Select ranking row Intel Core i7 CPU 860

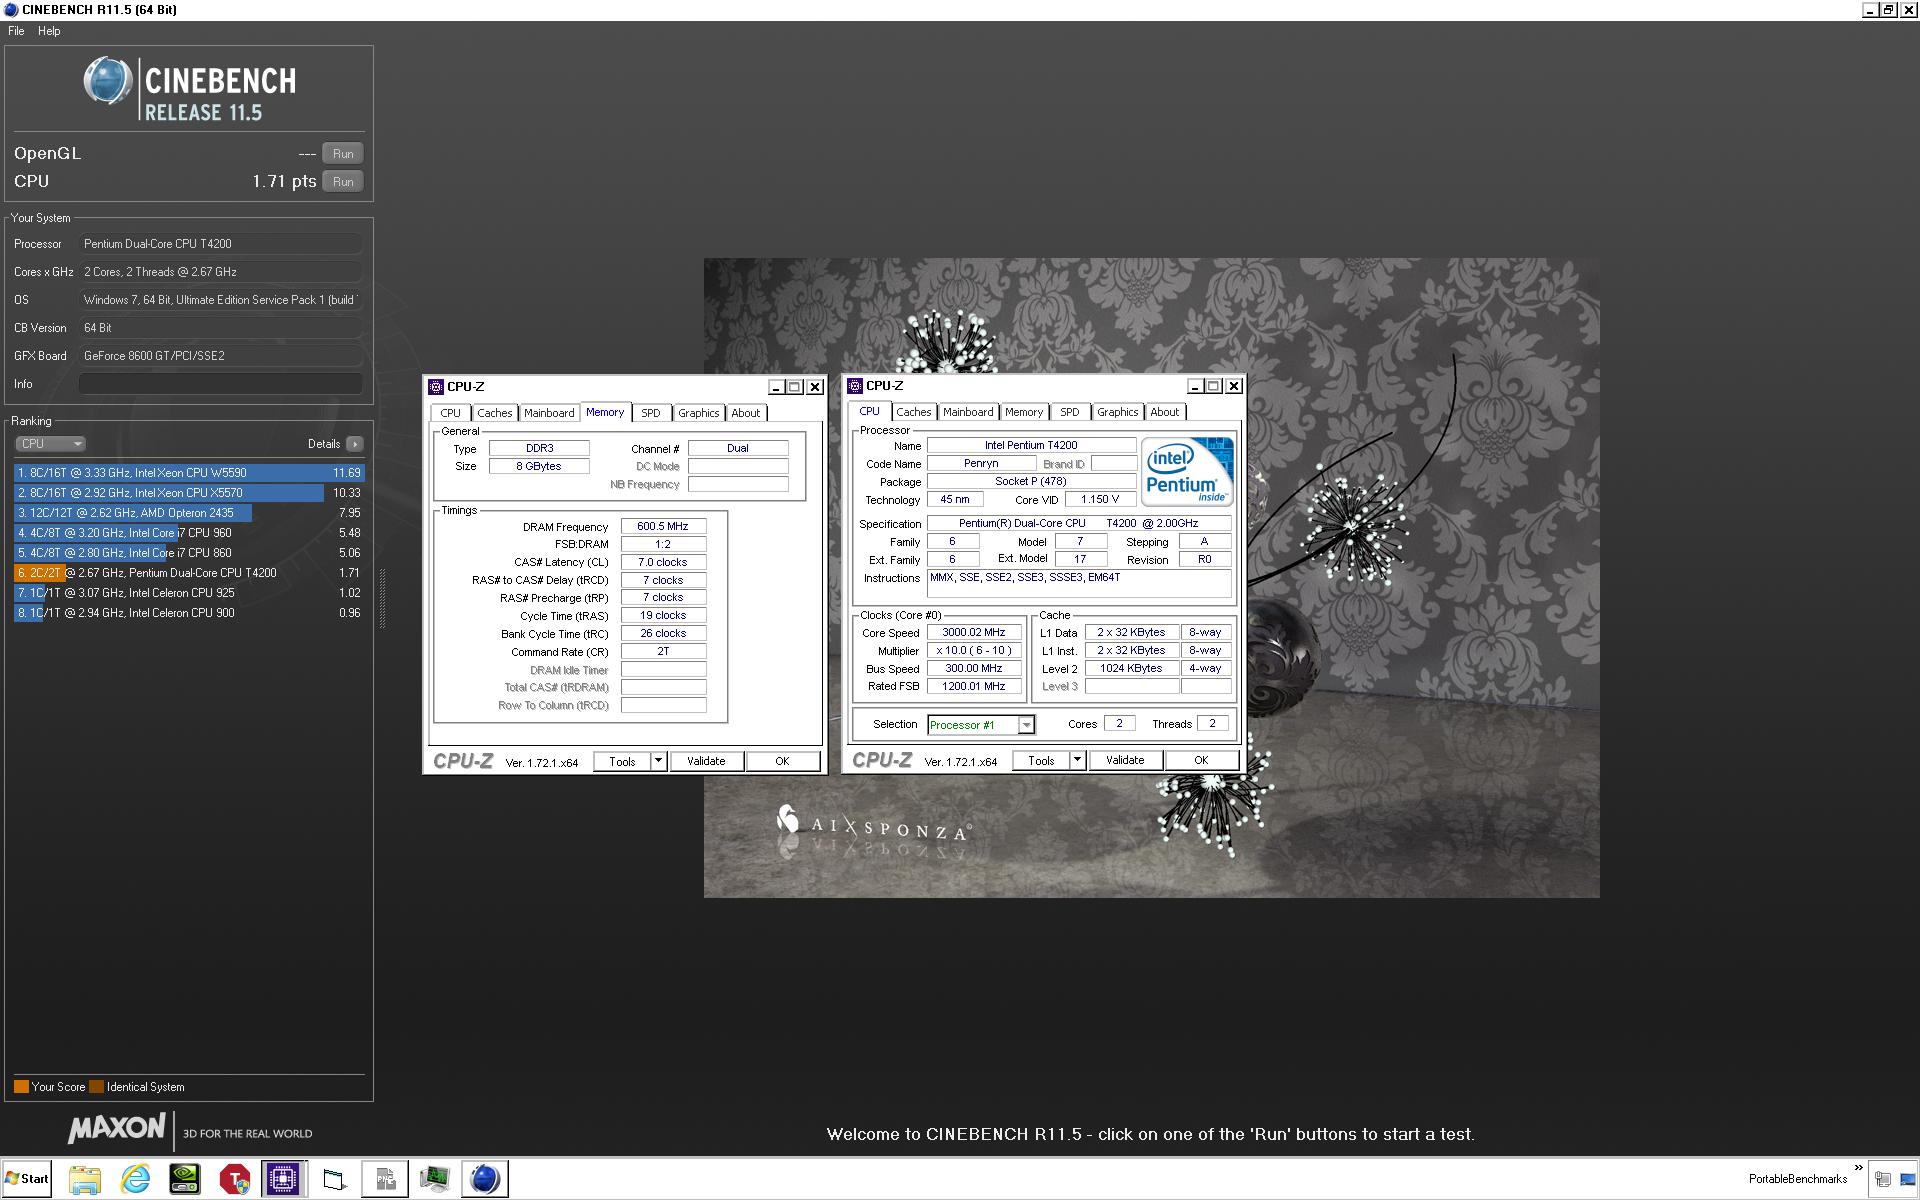[x=189, y=553]
